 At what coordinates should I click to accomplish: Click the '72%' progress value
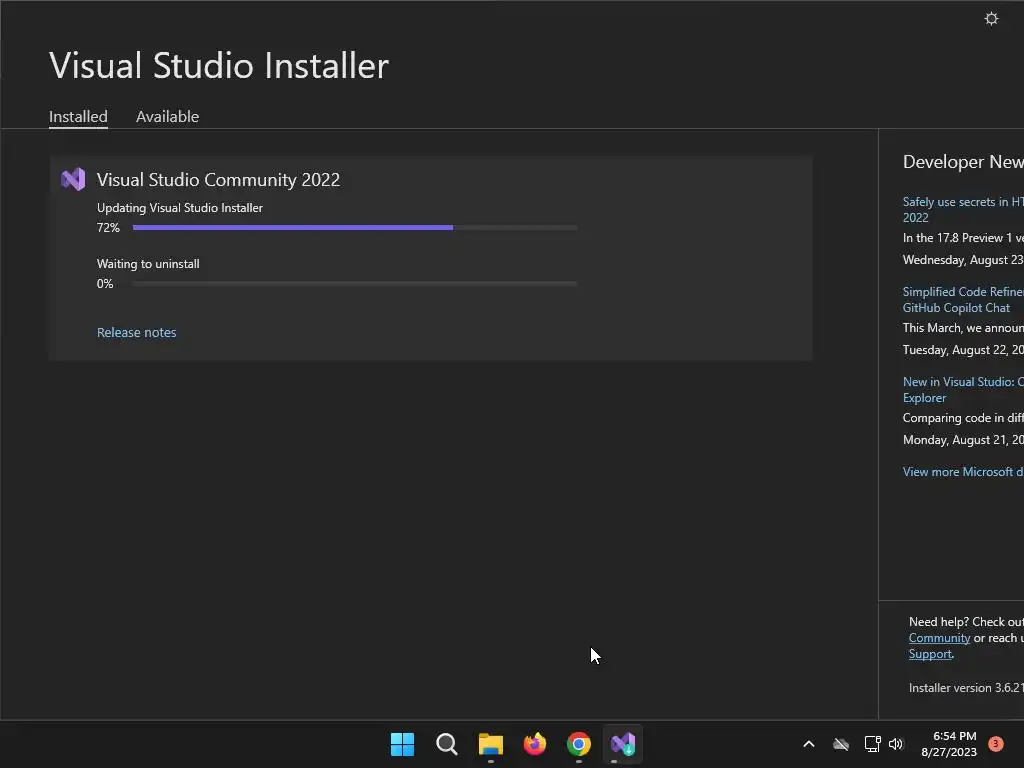(x=108, y=228)
